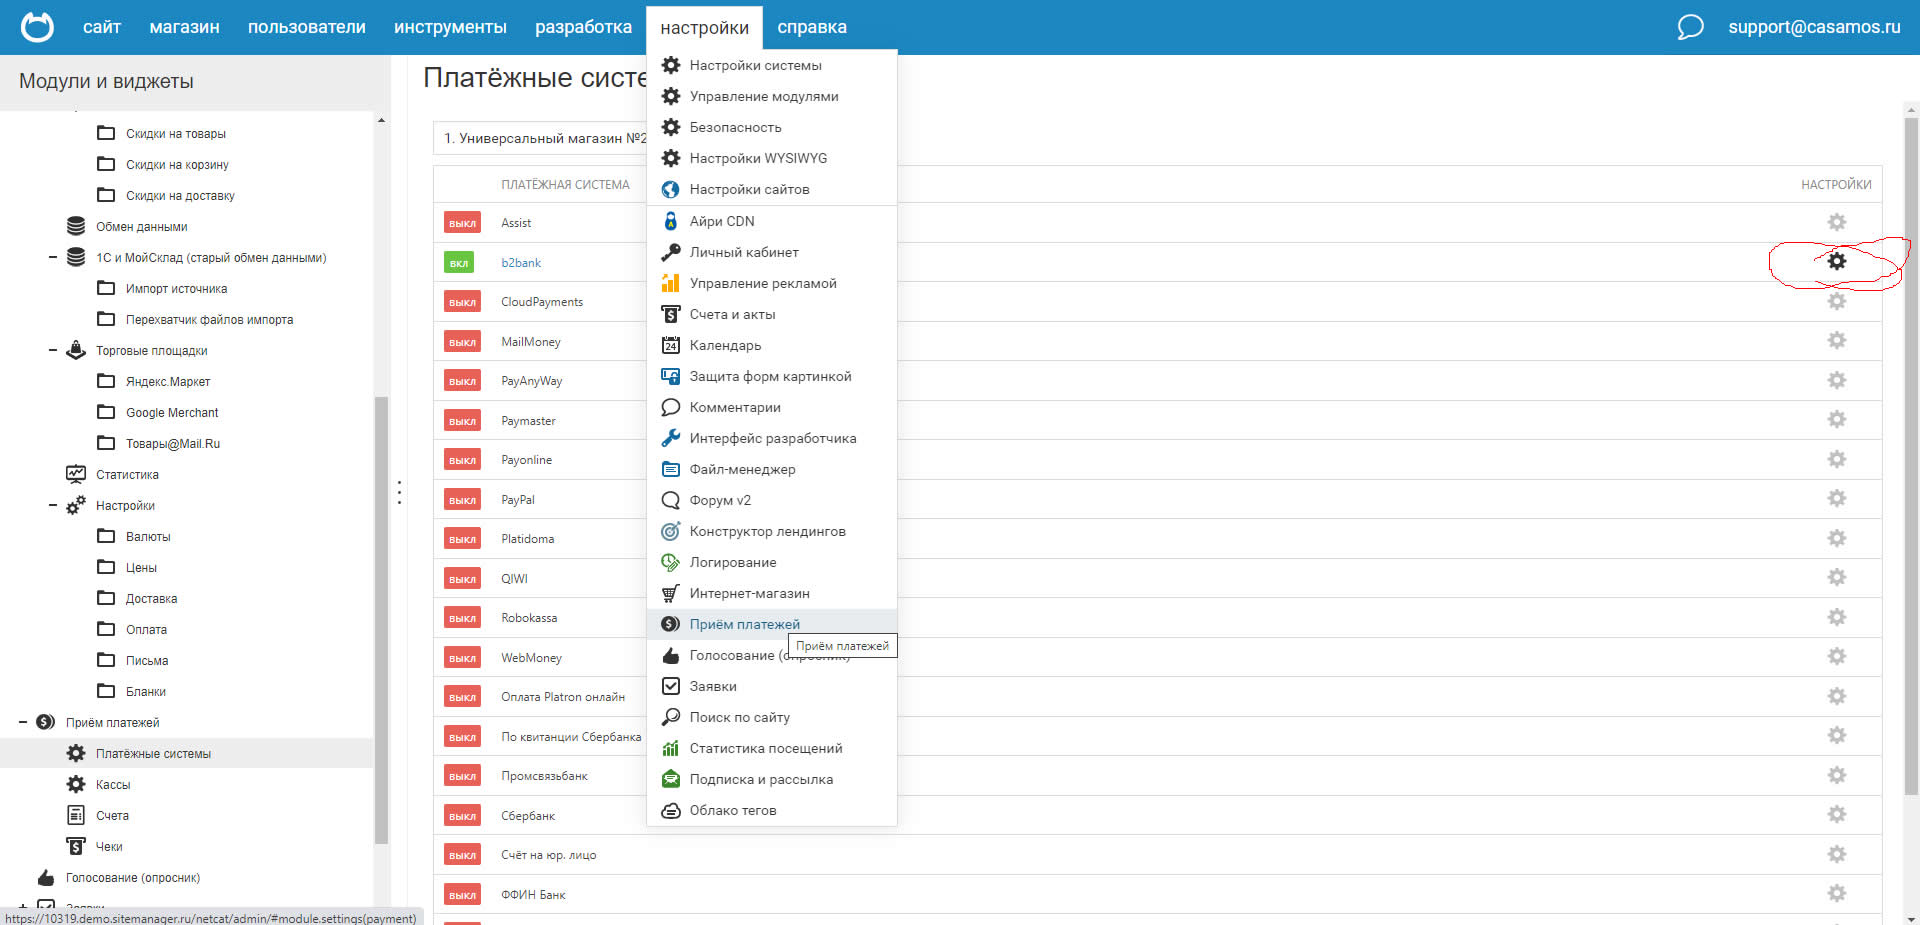The image size is (1920, 925).
Task: Click the Файл-менеджер icon in the menu
Action: pyautogui.click(x=671, y=469)
